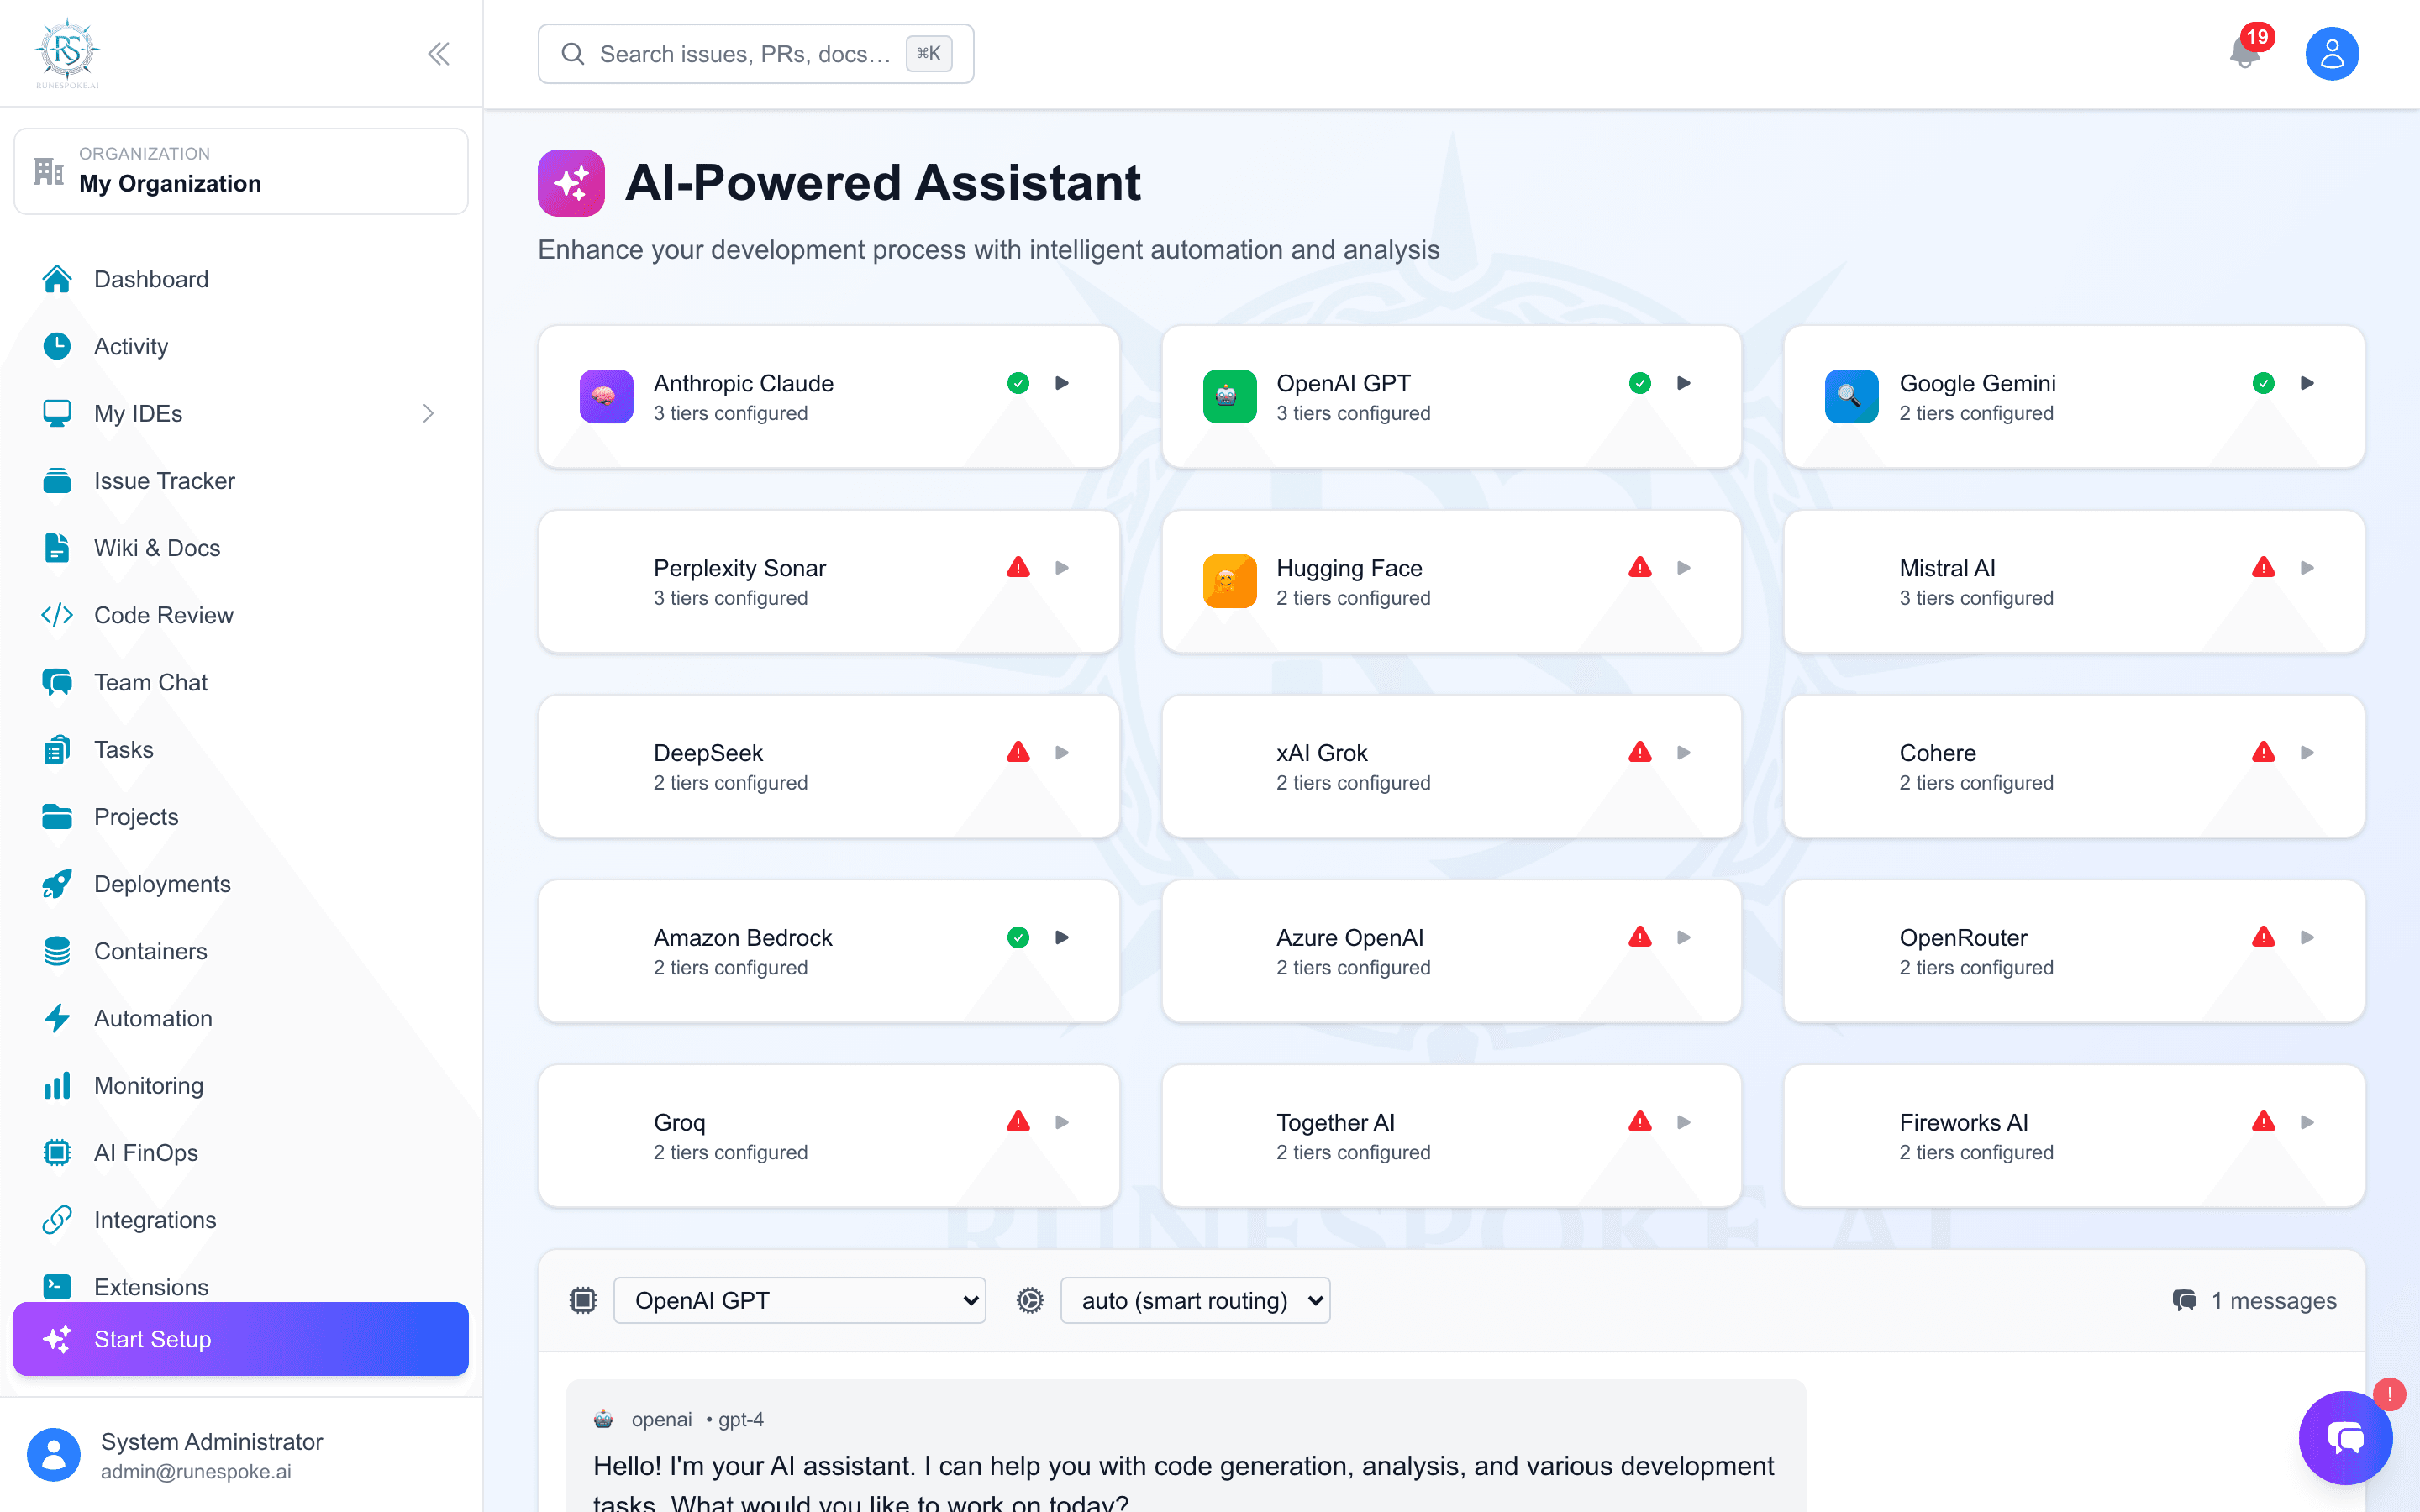Click System Administrator account entry
This screenshot has height=1512, width=2420.
click(x=241, y=1456)
